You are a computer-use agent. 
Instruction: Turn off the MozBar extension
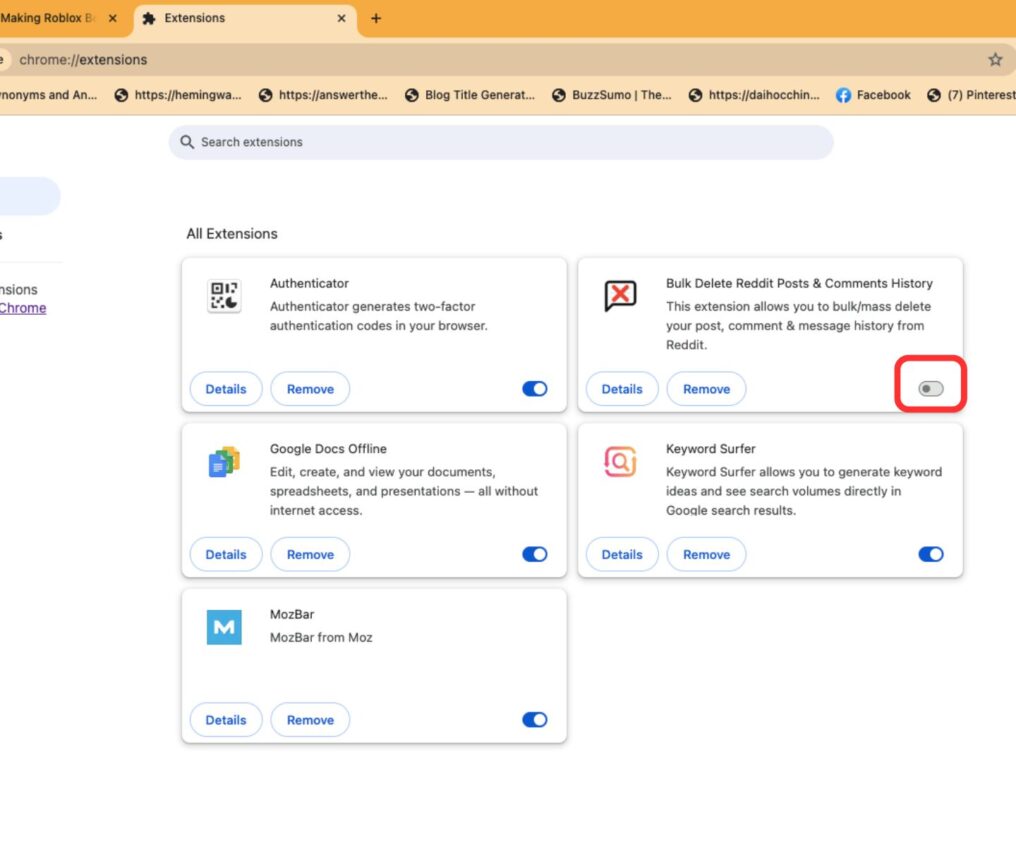(x=535, y=719)
